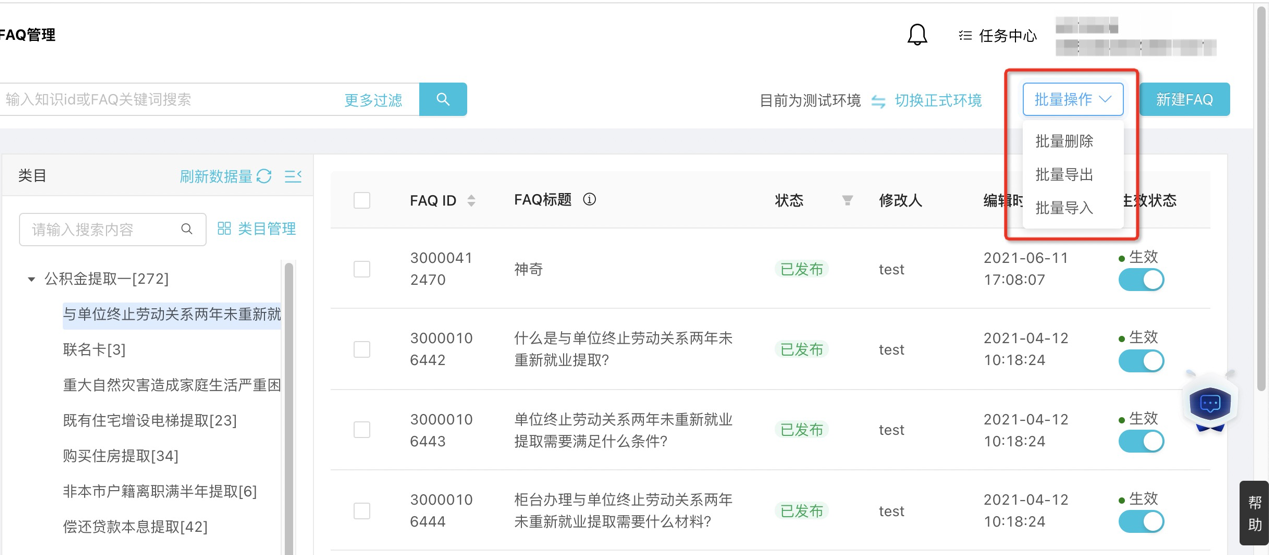Image resolution: width=1269 pixels, height=555 pixels.
Task: Click the refresh data count icon
Action: [x=264, y=176]
